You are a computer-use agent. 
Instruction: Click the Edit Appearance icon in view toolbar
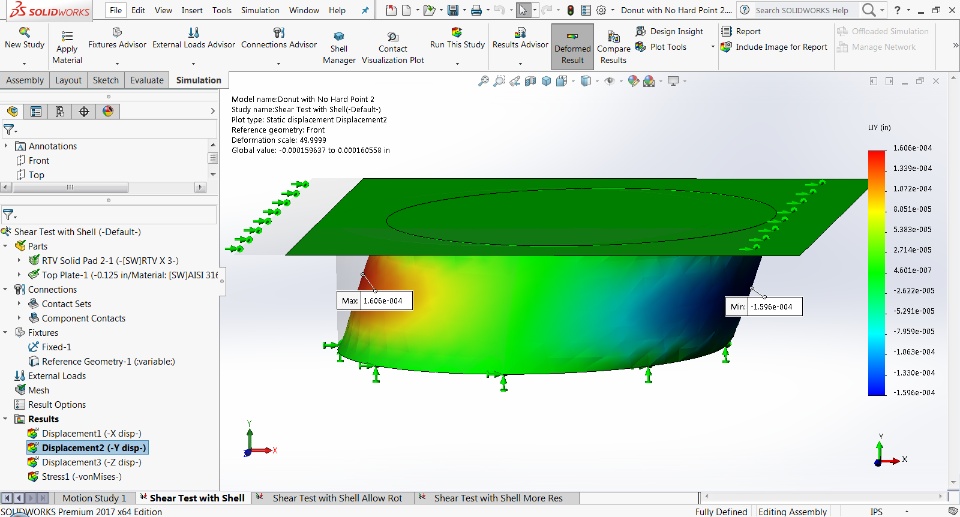coord(633,81)
